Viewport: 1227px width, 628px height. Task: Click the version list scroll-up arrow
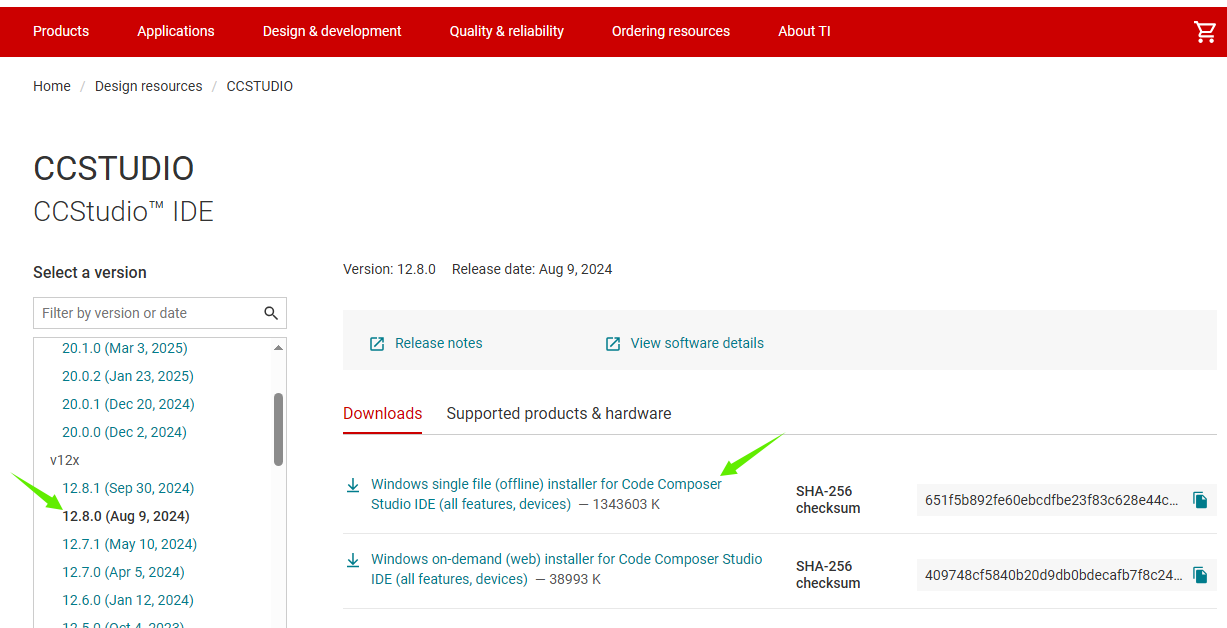[278, 347]
